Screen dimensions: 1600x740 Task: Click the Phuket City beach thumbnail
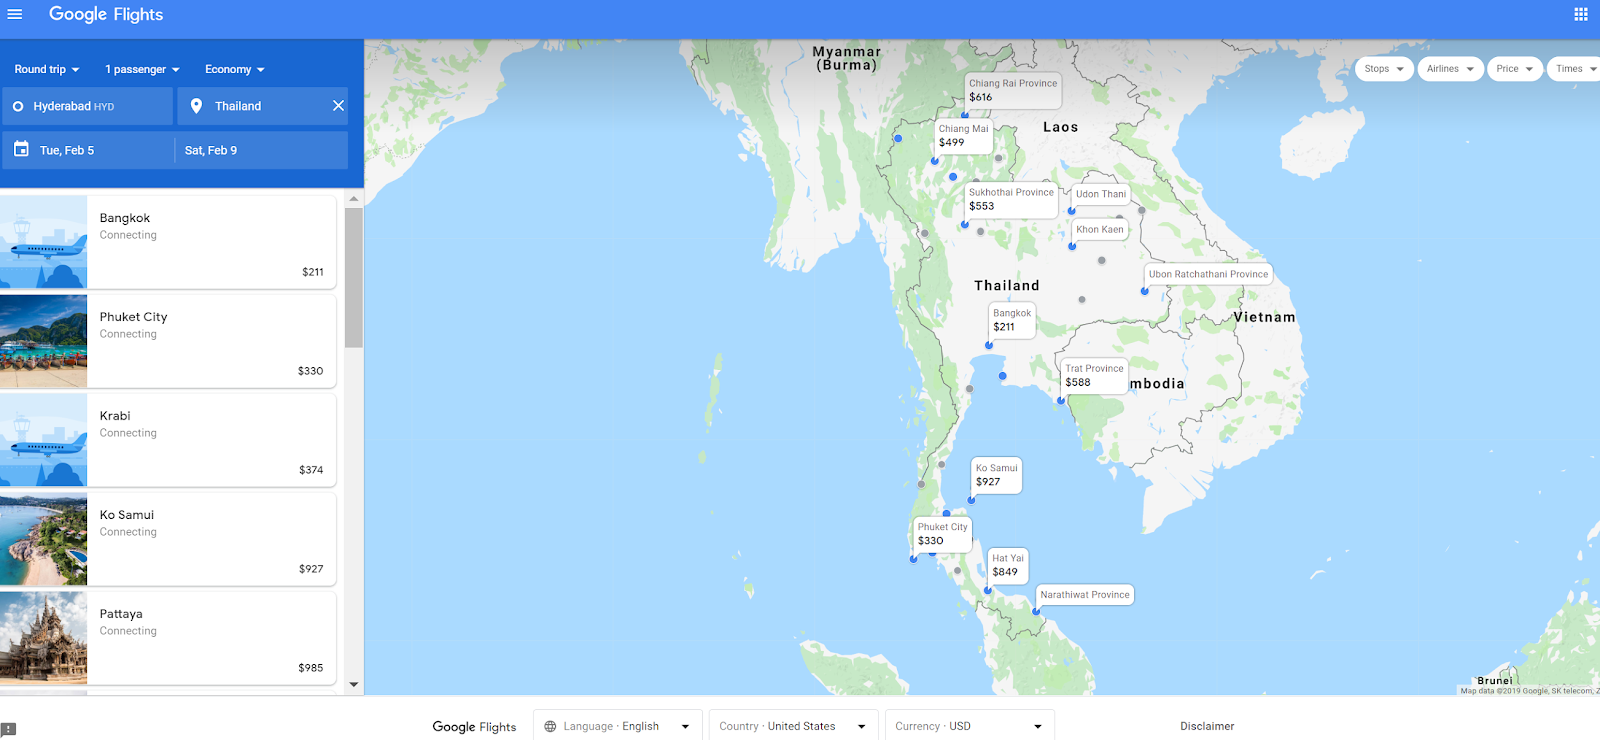pos(43,342)
